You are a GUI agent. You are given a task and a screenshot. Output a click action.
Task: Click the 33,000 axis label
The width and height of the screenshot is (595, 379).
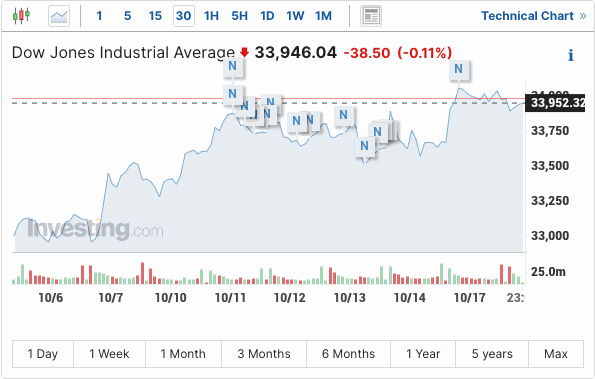[x=550, y=236]
